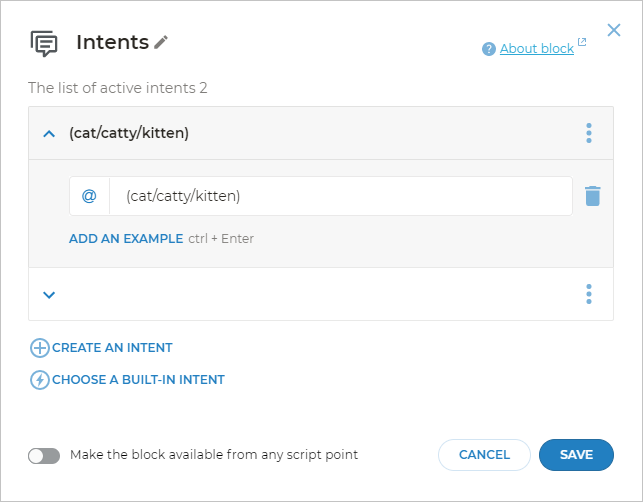Click the question mark help icon
Viewport: 643px width, 502px height.
[489, 49]
